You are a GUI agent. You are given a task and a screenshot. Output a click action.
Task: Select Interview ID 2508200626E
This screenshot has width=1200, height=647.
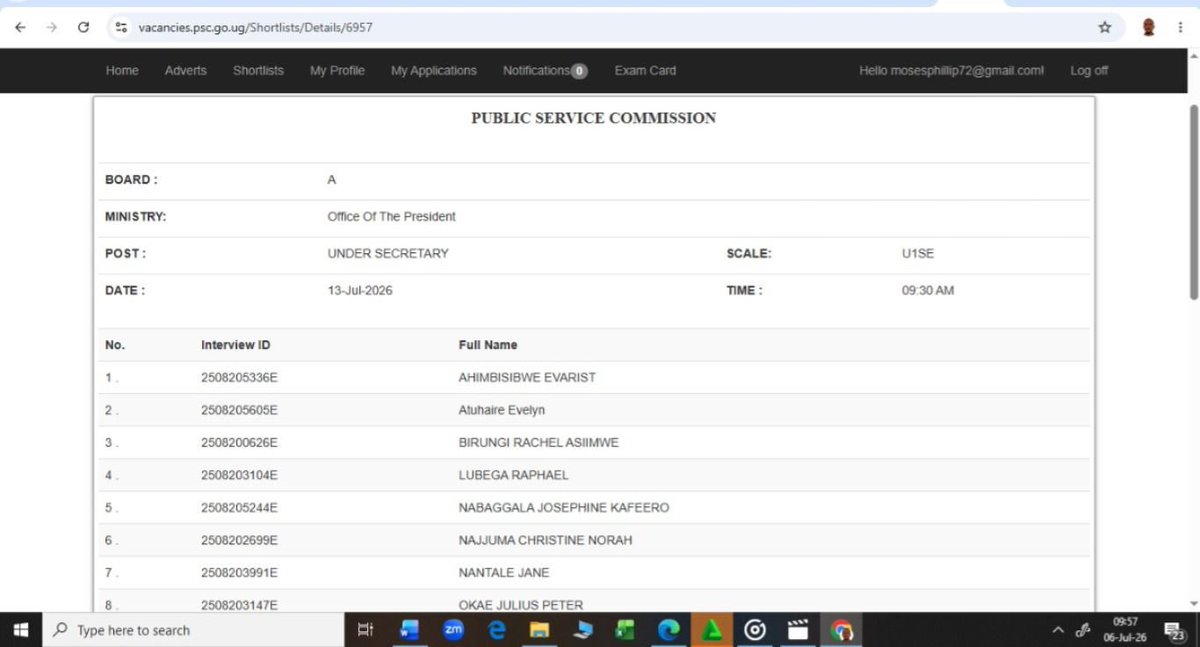239,443
